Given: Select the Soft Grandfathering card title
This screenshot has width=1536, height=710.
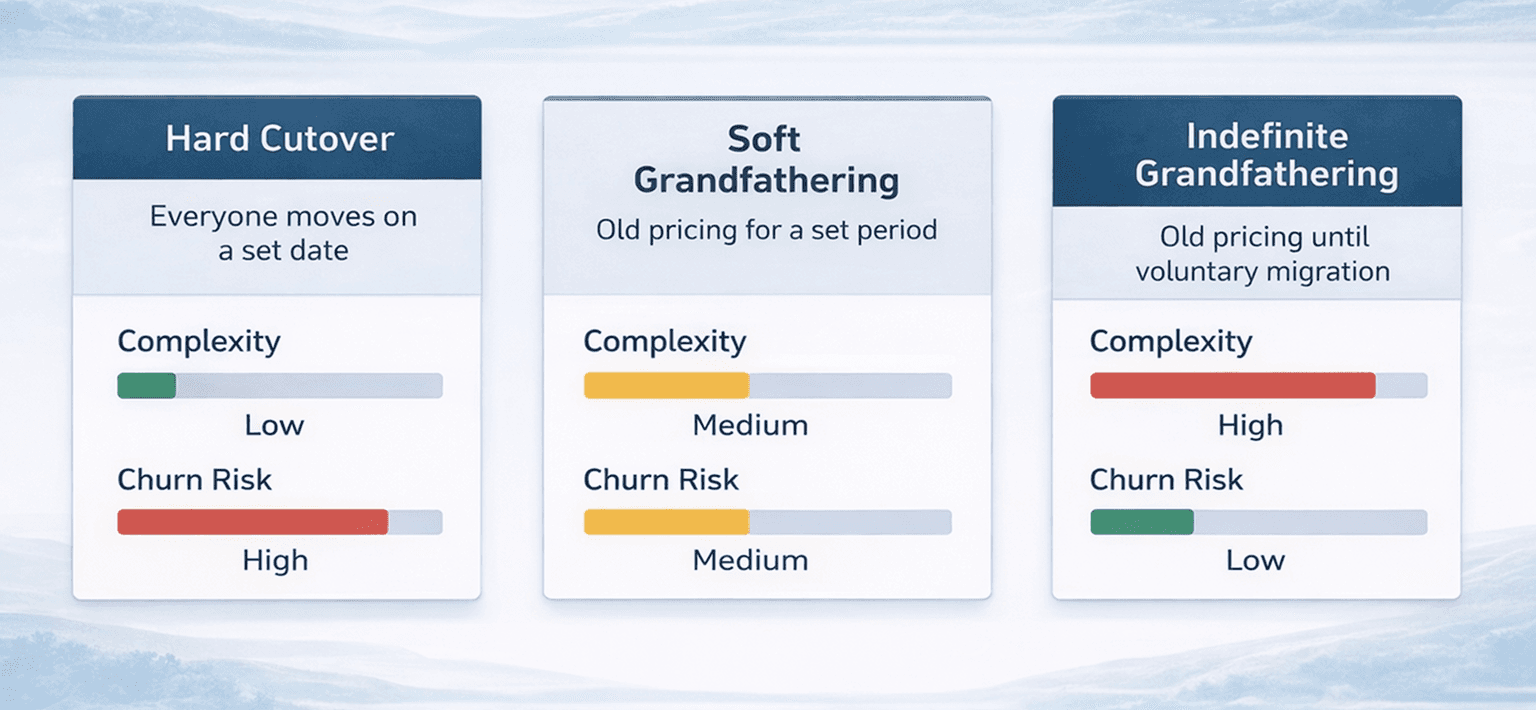Looking at the screenshot, I should [x=766, y=160].
